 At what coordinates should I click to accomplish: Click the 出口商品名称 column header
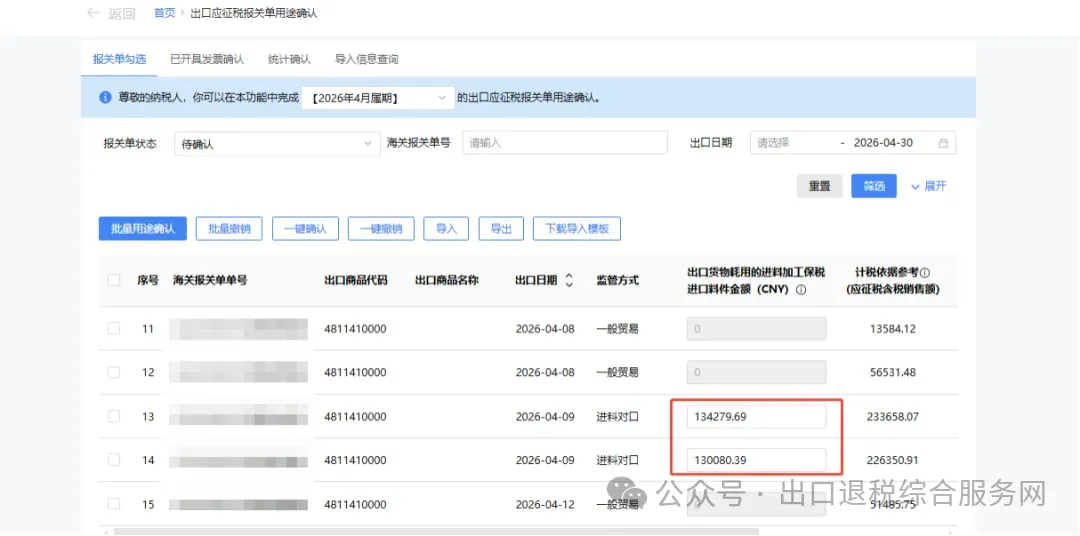coord(447,280)
